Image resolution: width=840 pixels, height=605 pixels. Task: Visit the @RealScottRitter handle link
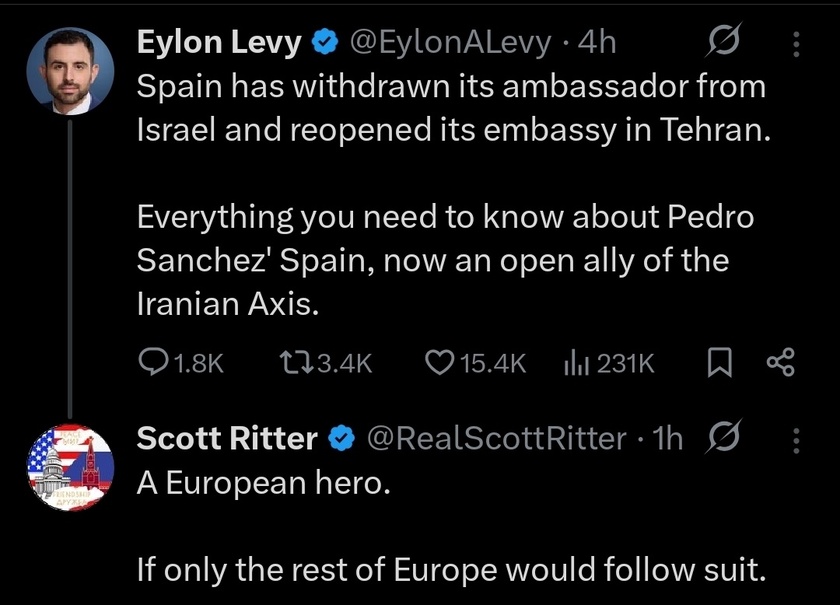tap(496, 437)
